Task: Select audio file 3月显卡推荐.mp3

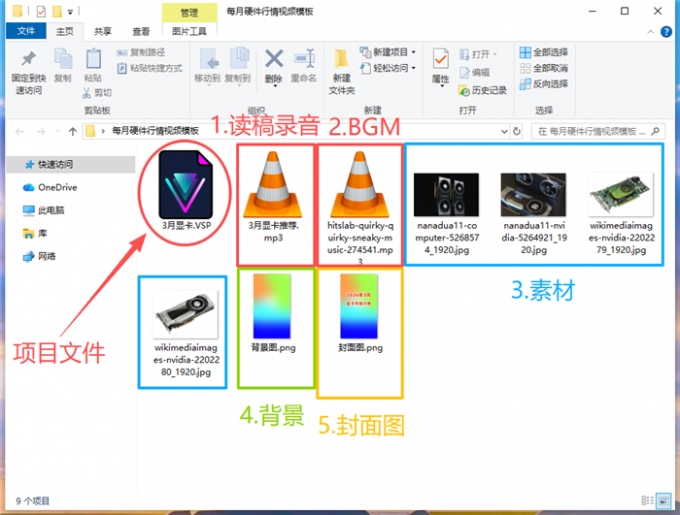Action: tap(273, 196)
